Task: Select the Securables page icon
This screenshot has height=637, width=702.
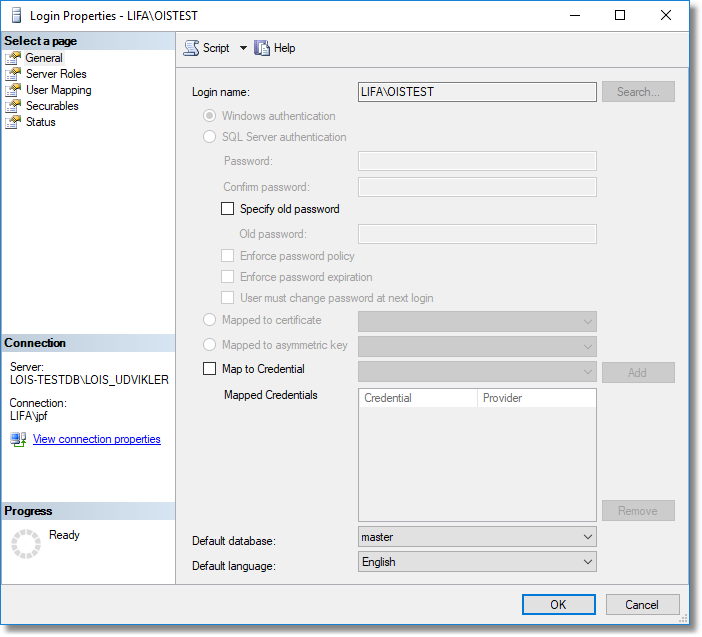Action: (x=13, y=106)
